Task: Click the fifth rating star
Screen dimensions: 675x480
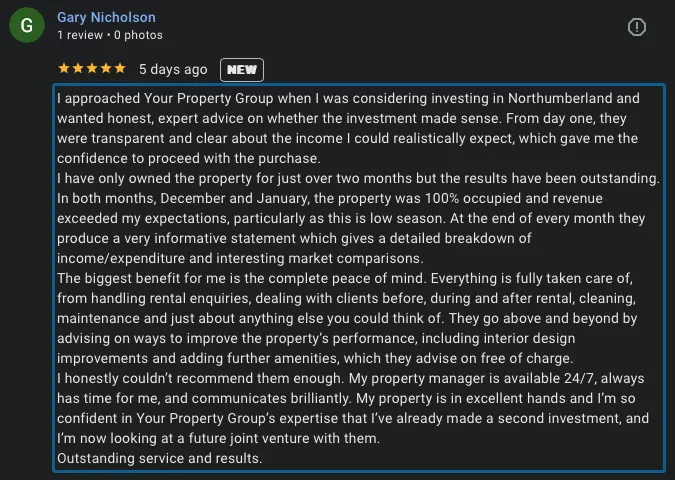Action: click(120, 68)
